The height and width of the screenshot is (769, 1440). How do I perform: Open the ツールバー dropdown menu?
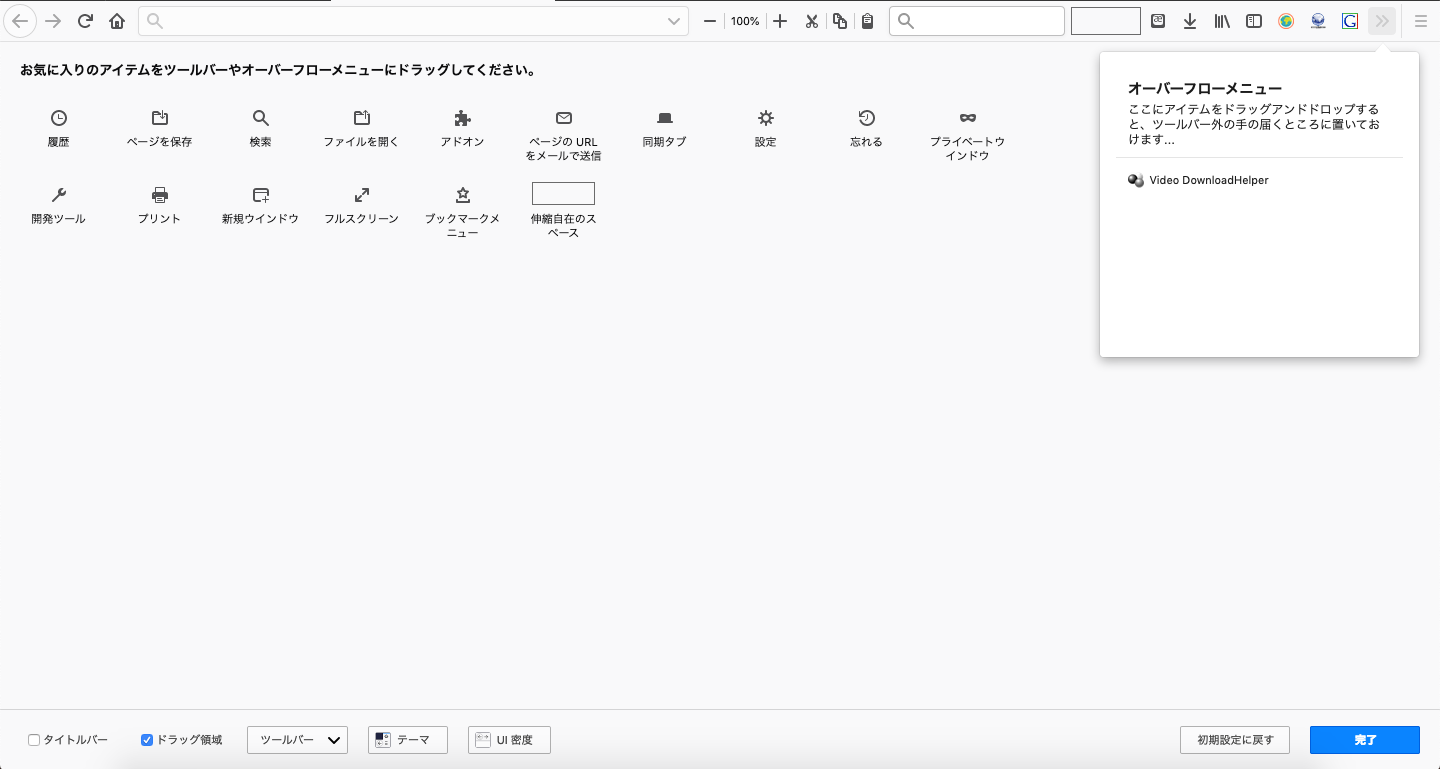click(297, 740)
